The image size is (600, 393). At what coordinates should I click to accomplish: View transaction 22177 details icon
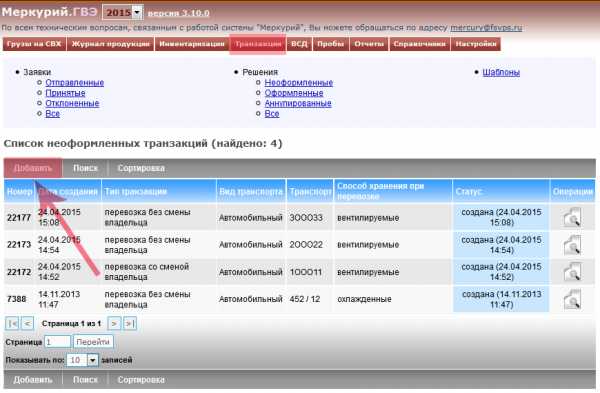(572, 217)
